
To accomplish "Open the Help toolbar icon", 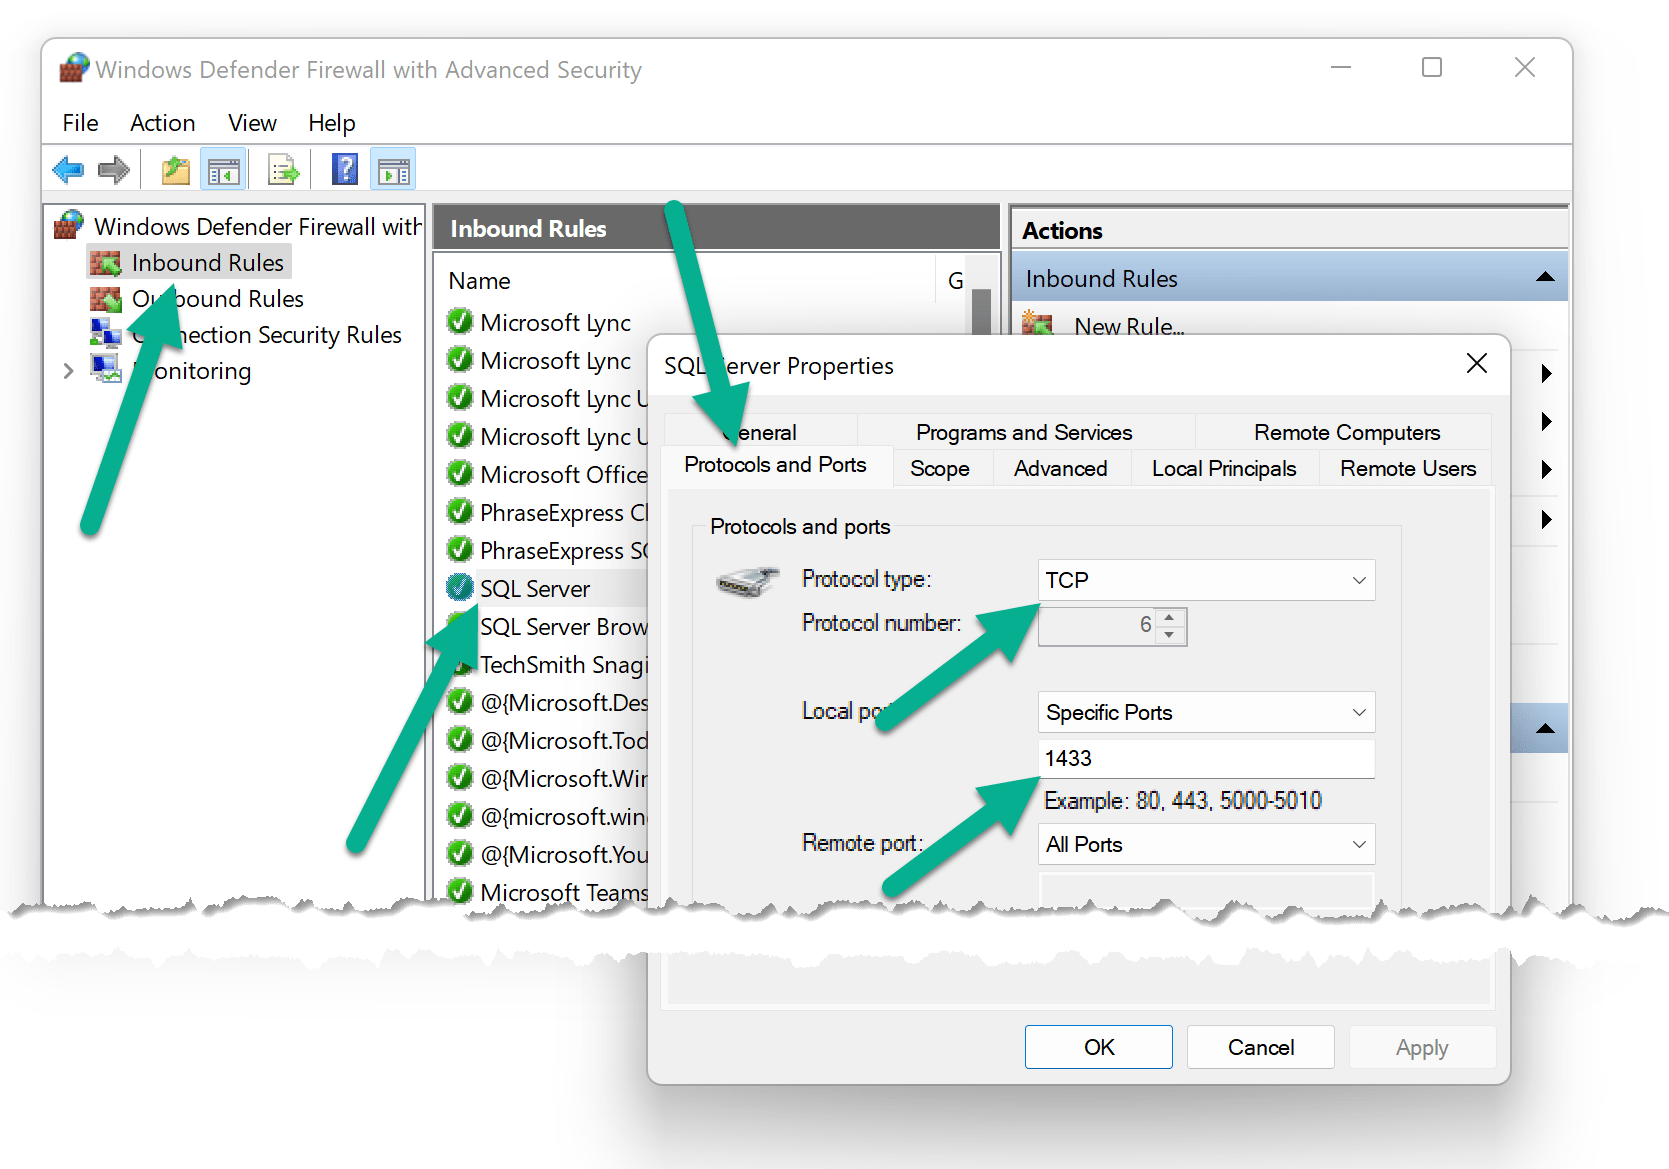I will tap(345, 169).
